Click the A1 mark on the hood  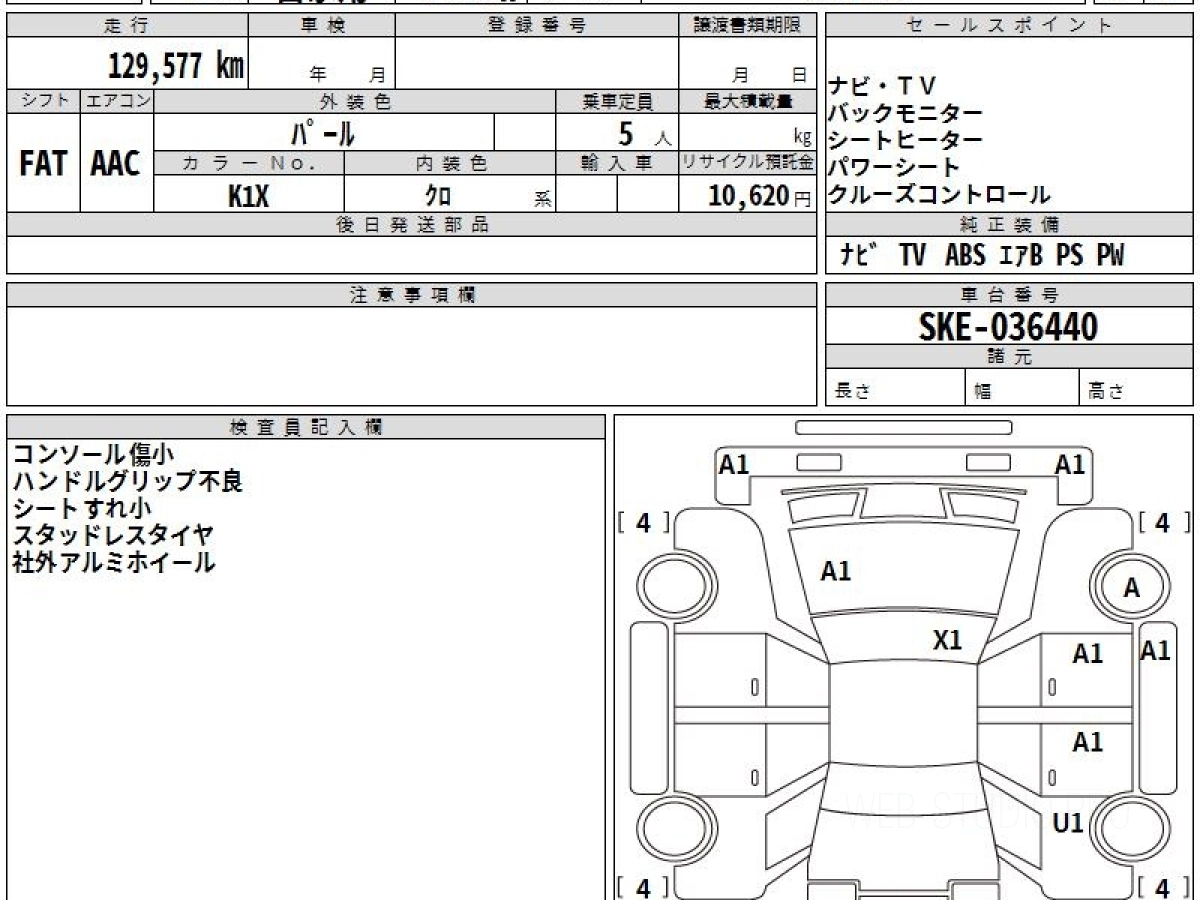835,571
